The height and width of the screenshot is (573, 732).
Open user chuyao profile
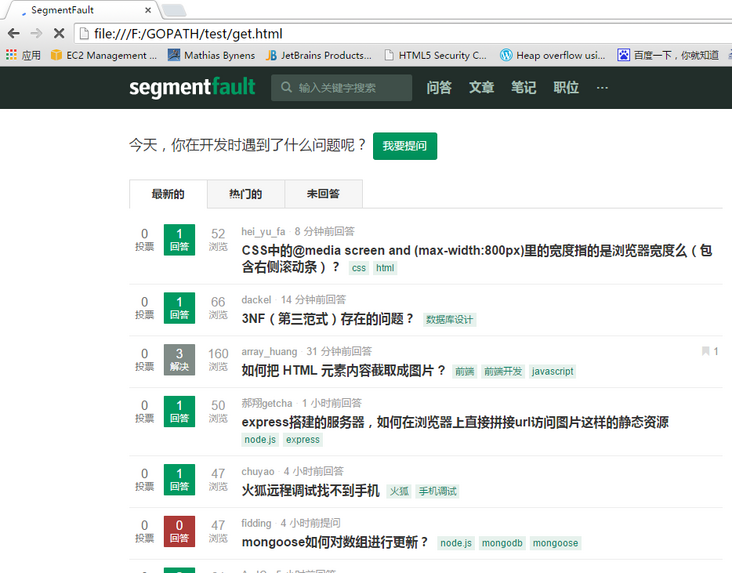(258, 472)
